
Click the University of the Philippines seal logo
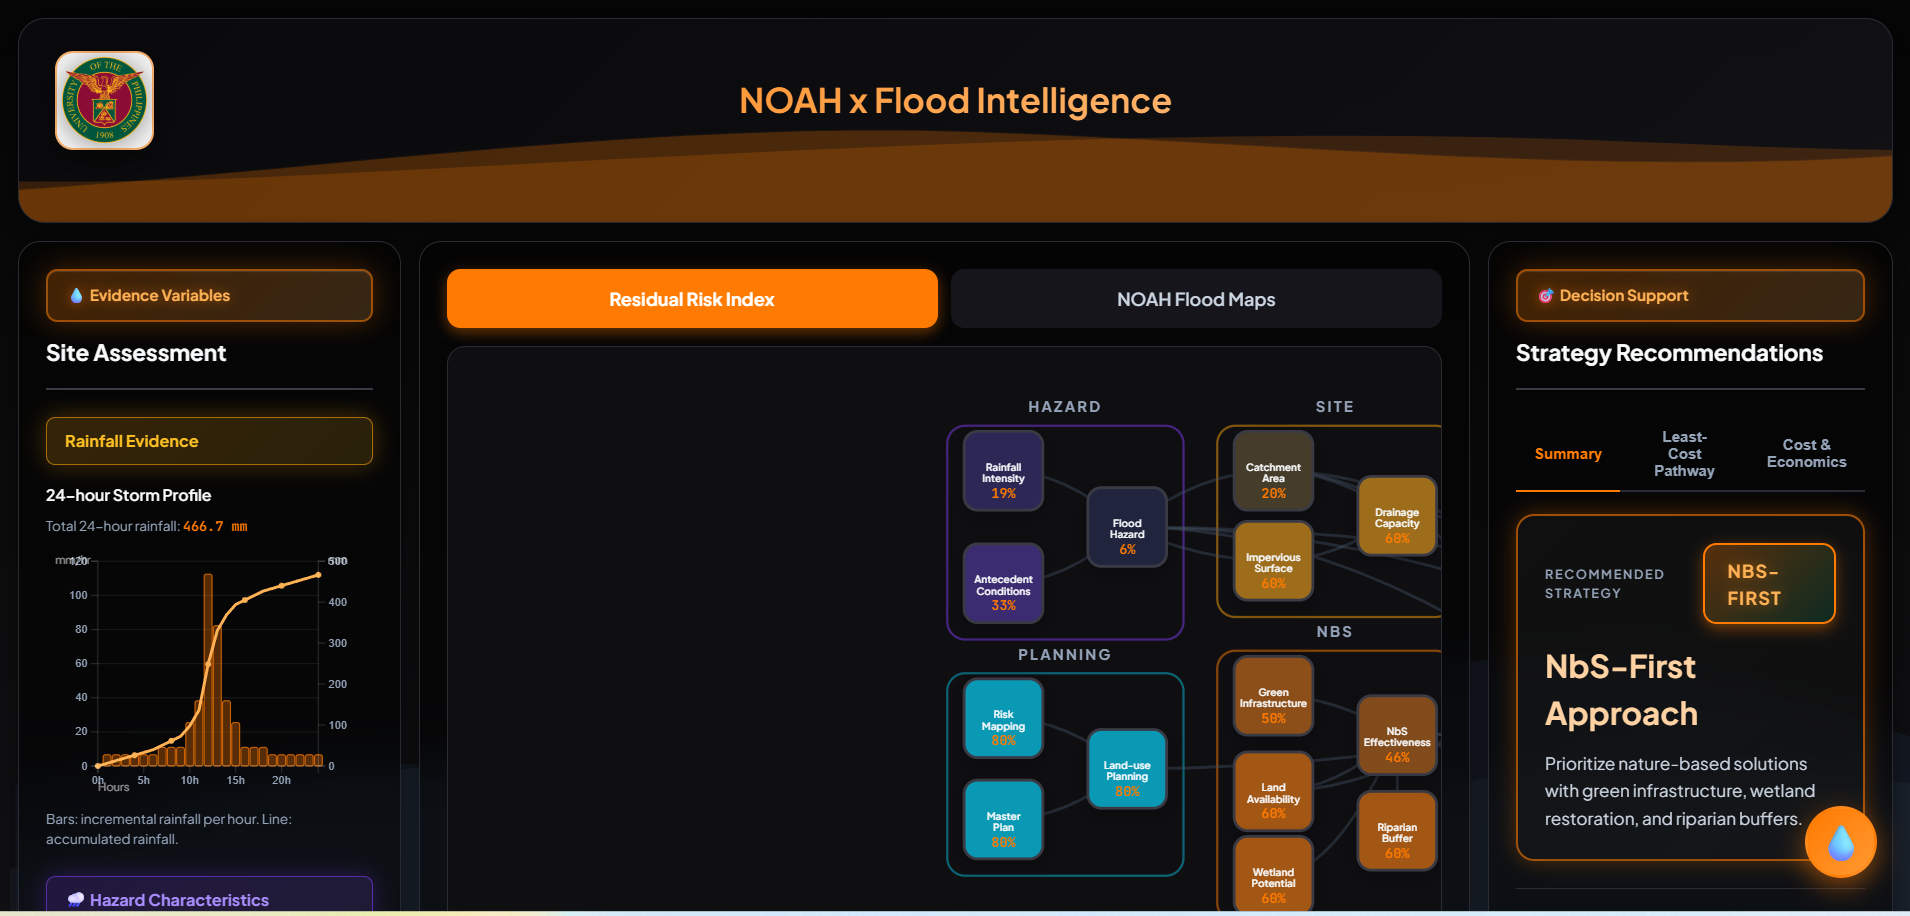(104, 100)
